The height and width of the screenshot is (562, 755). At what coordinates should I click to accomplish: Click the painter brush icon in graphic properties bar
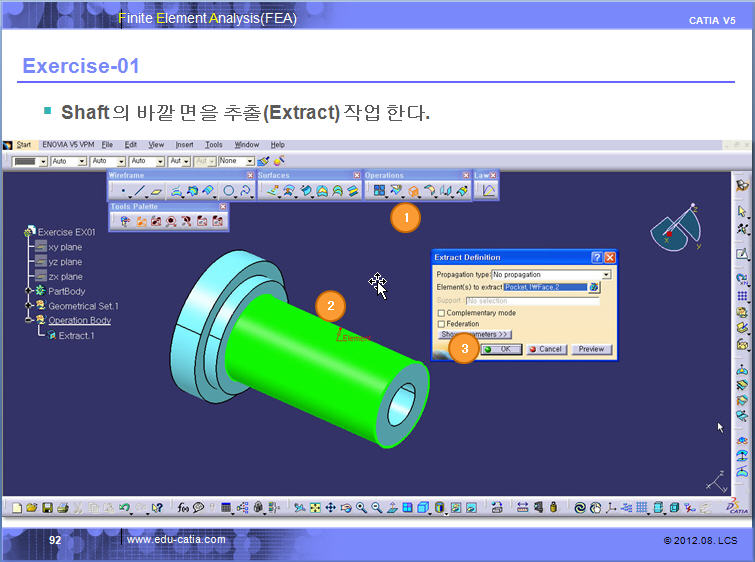[263, 161]
